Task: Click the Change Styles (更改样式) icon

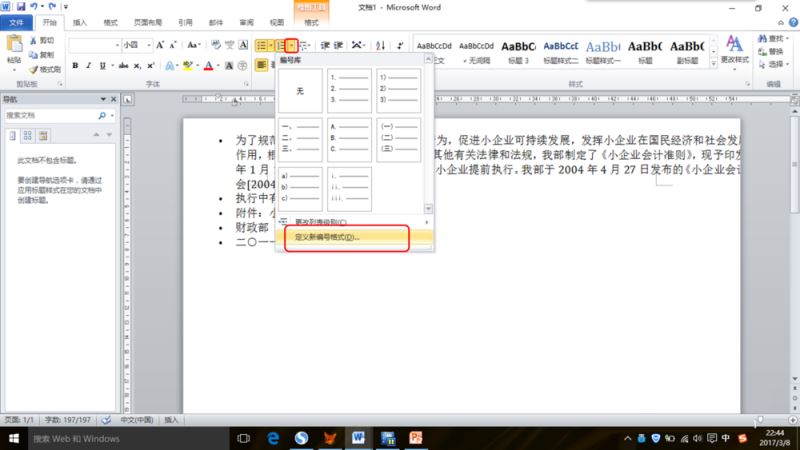Action: pyautogui.click(x=735, y=48)
